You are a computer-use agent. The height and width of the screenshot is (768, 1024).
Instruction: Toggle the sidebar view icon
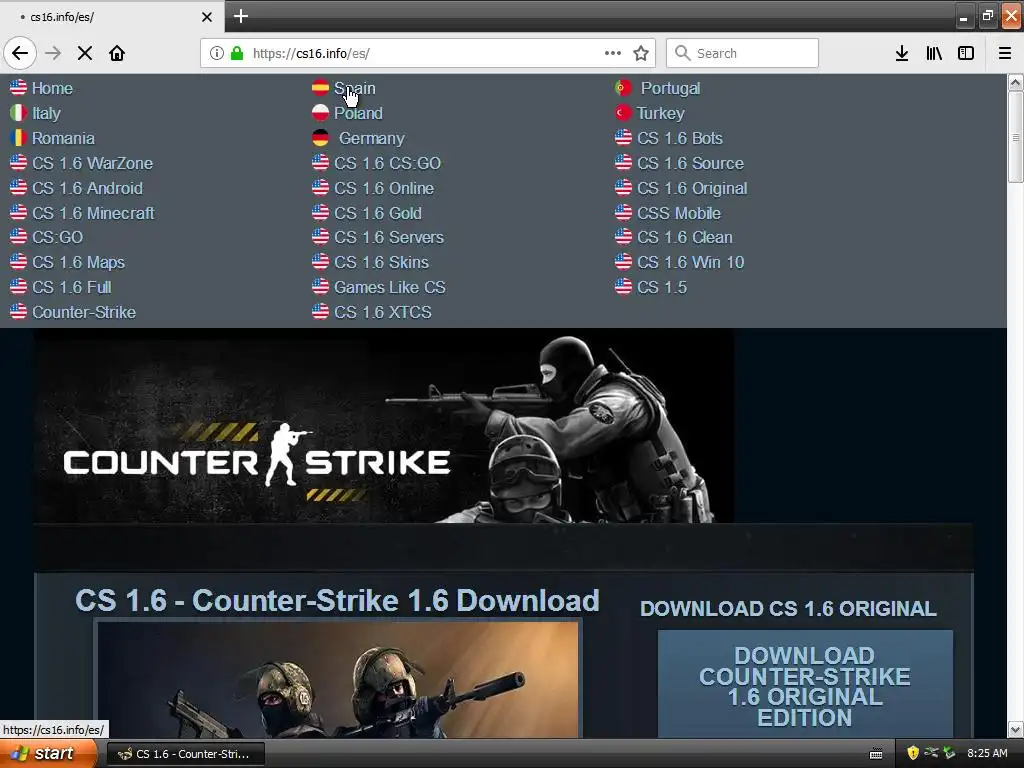[966, 53]
